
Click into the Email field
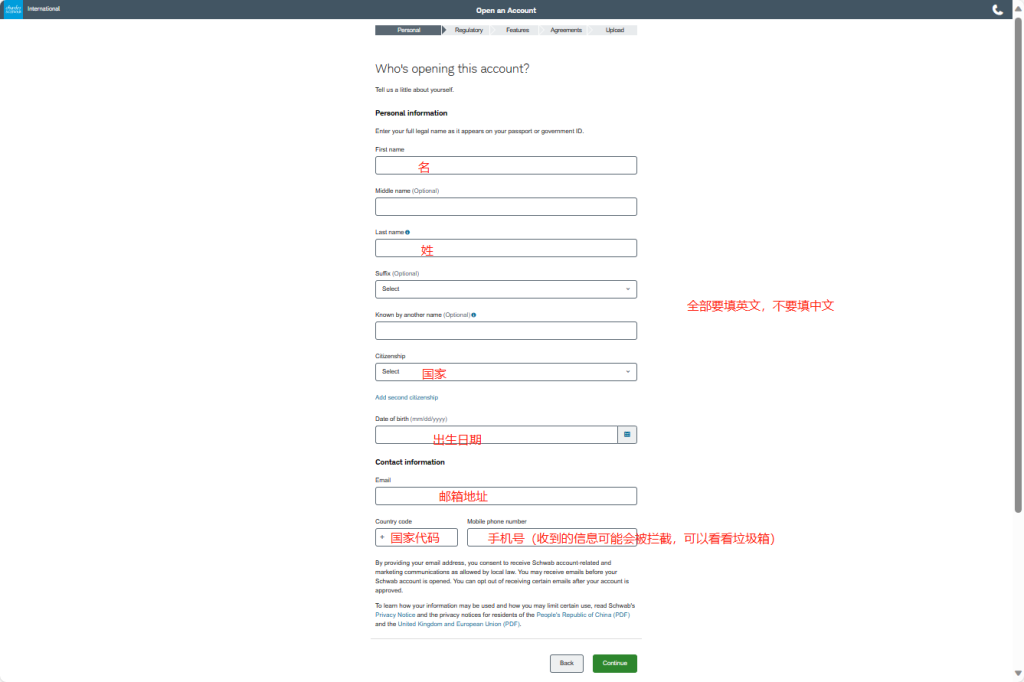pos(505,496)
